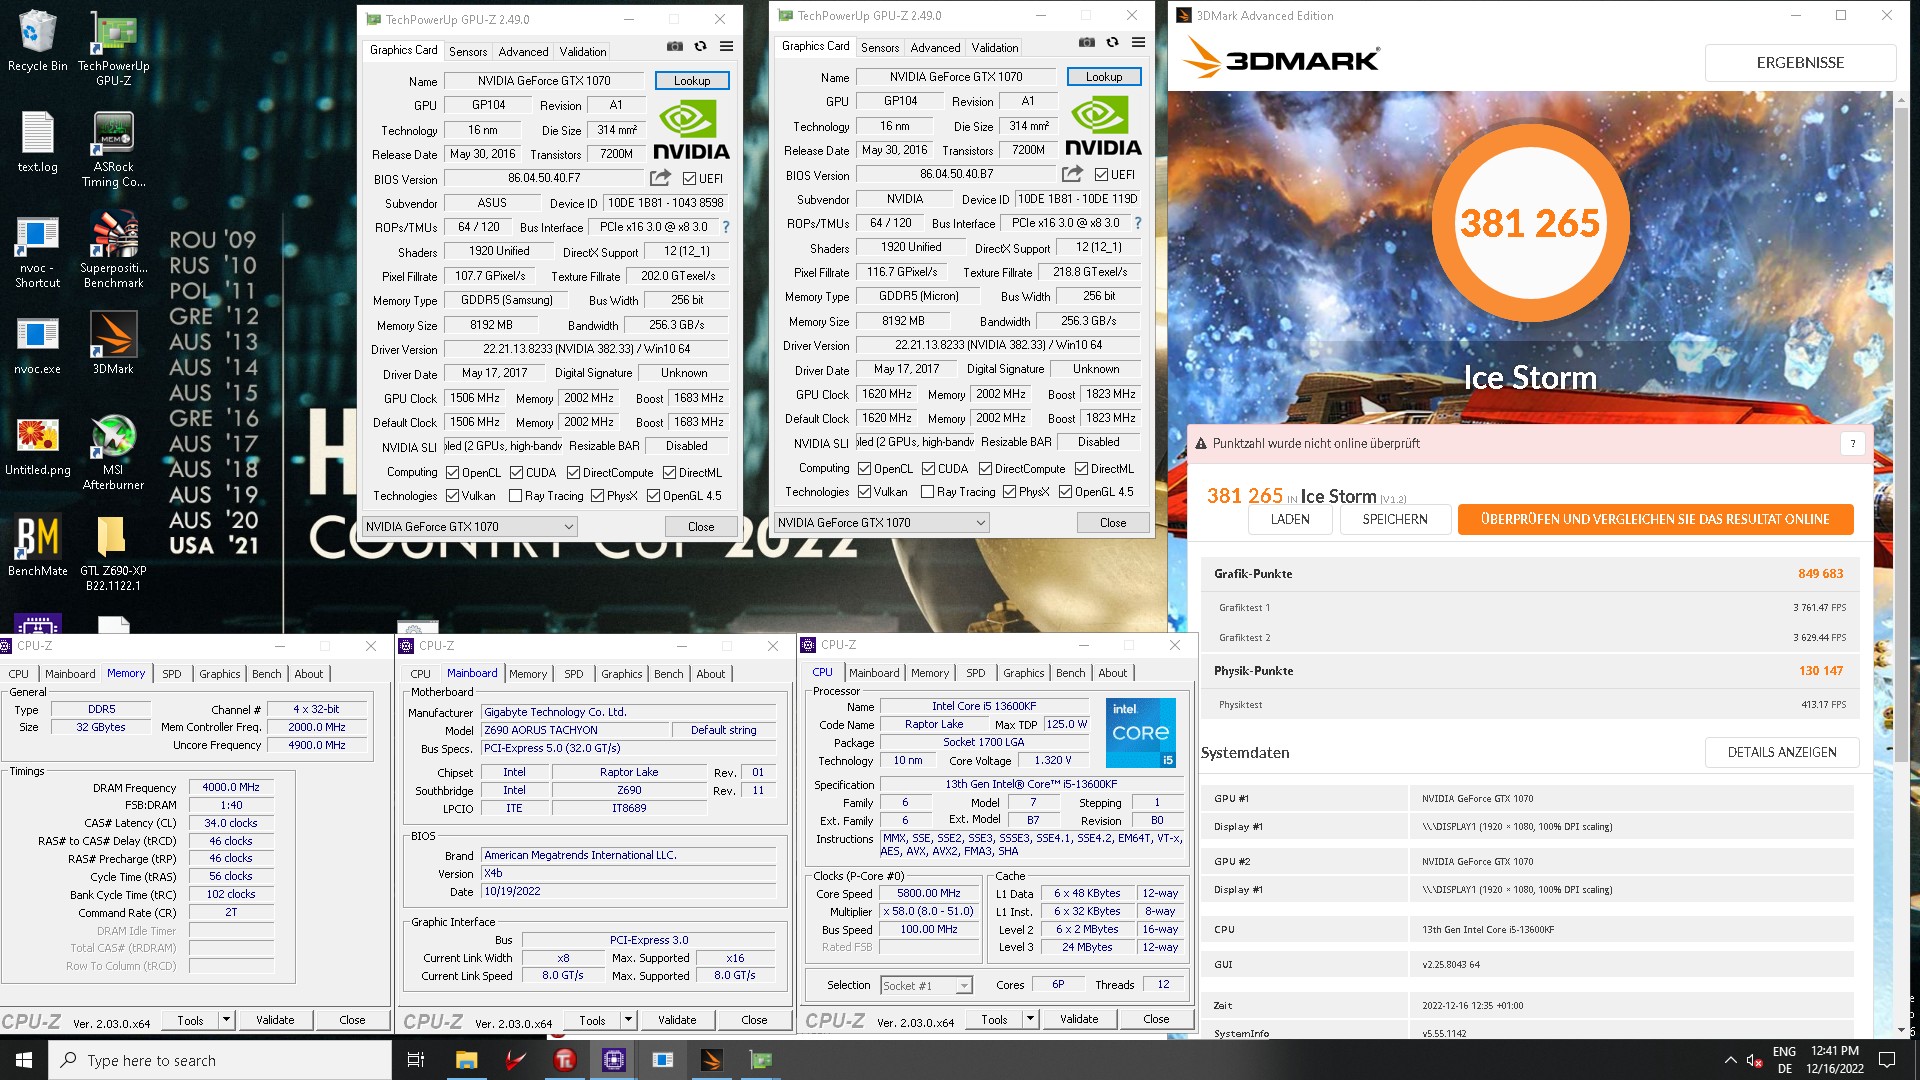The width and height of the screenshot is (1920, 1080).
Task: Launch Superposition Benchmark desktop icon
Action: pos(113,251)
